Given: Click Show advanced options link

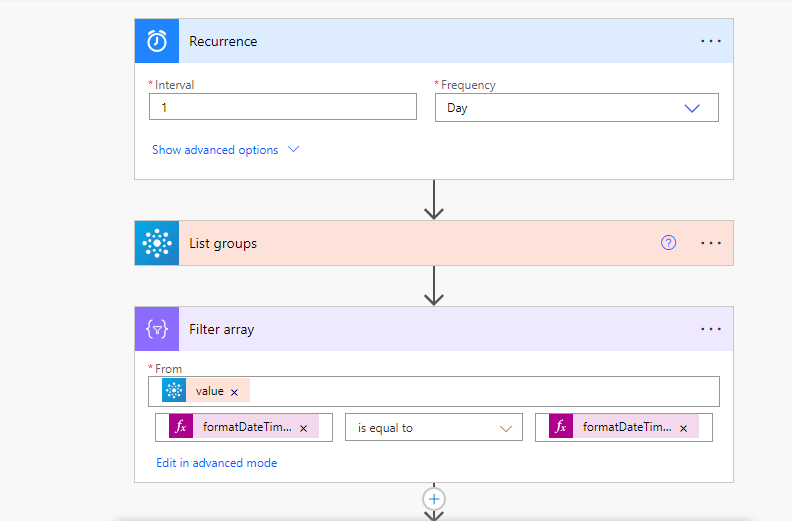Looking at the screenshot, I should click(215, 150).
